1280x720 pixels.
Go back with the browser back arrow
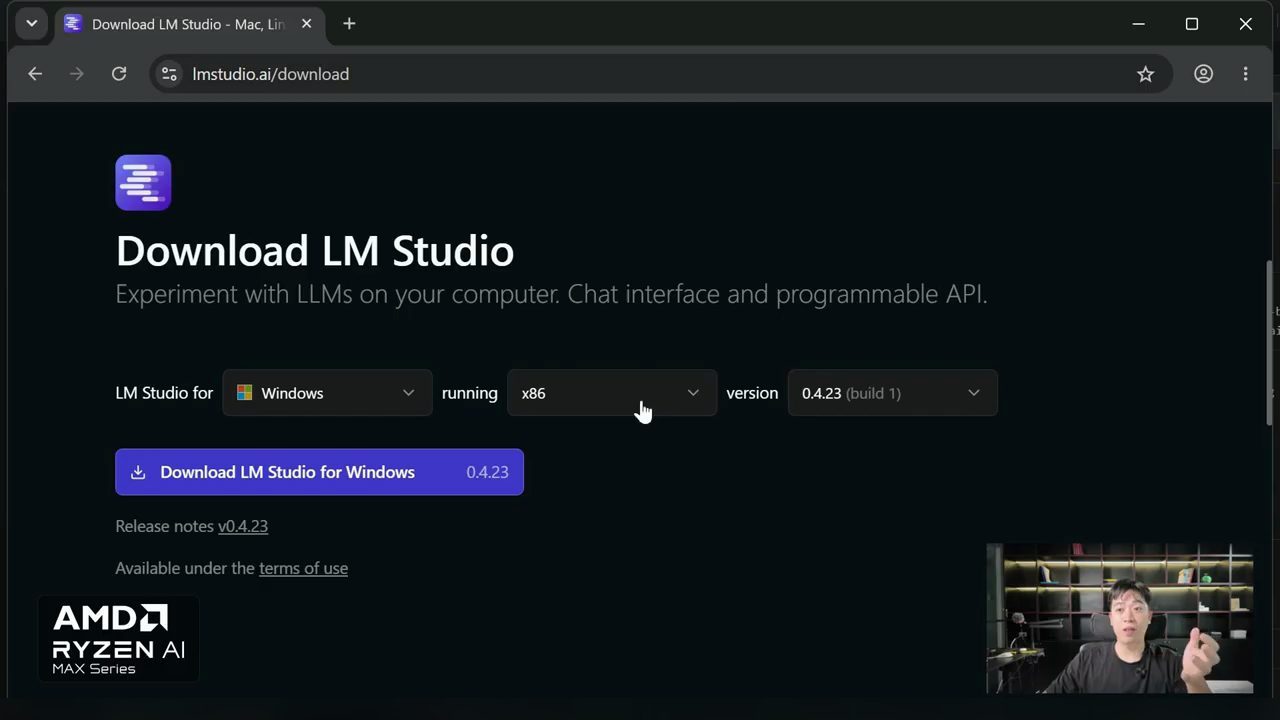[x=35, y=74]
